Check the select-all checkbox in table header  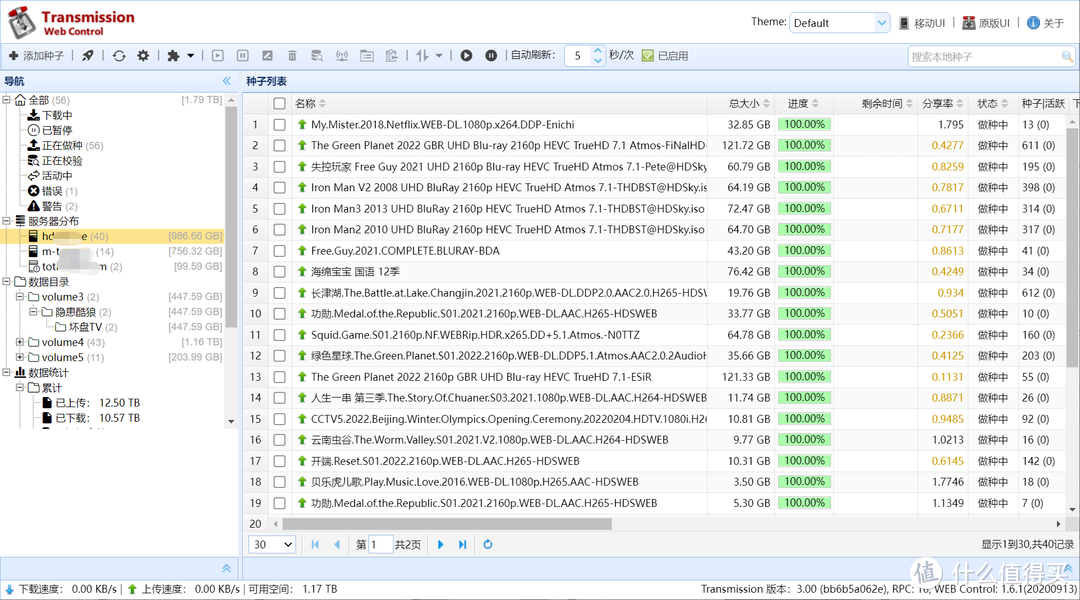(x=279, y=103)
